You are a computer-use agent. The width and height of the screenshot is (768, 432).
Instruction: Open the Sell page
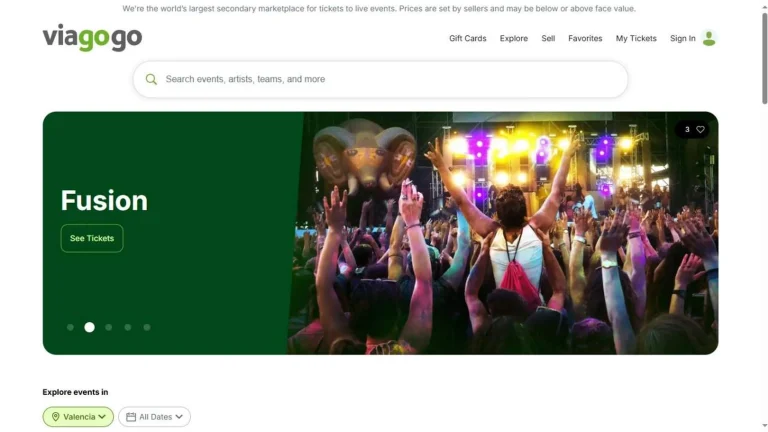[548, 38]
